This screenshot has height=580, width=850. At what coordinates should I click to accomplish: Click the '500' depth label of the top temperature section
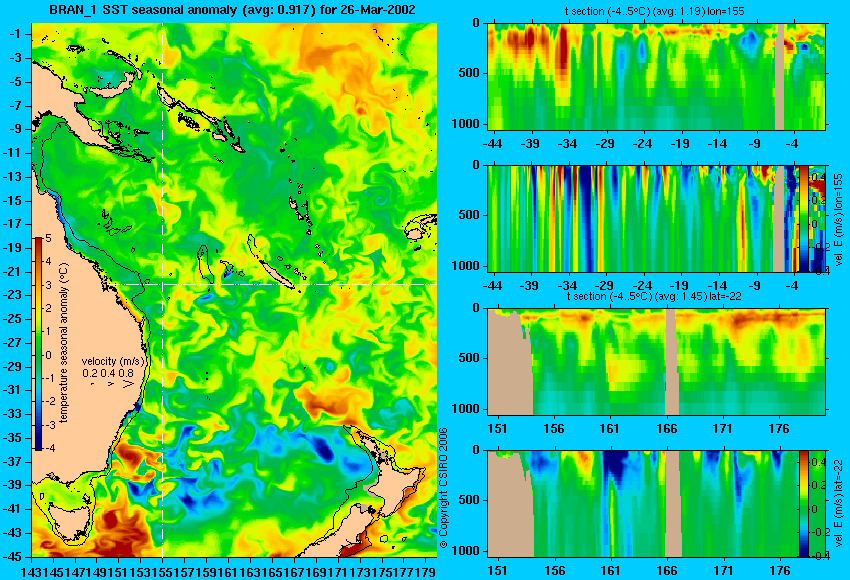(469, 73)
